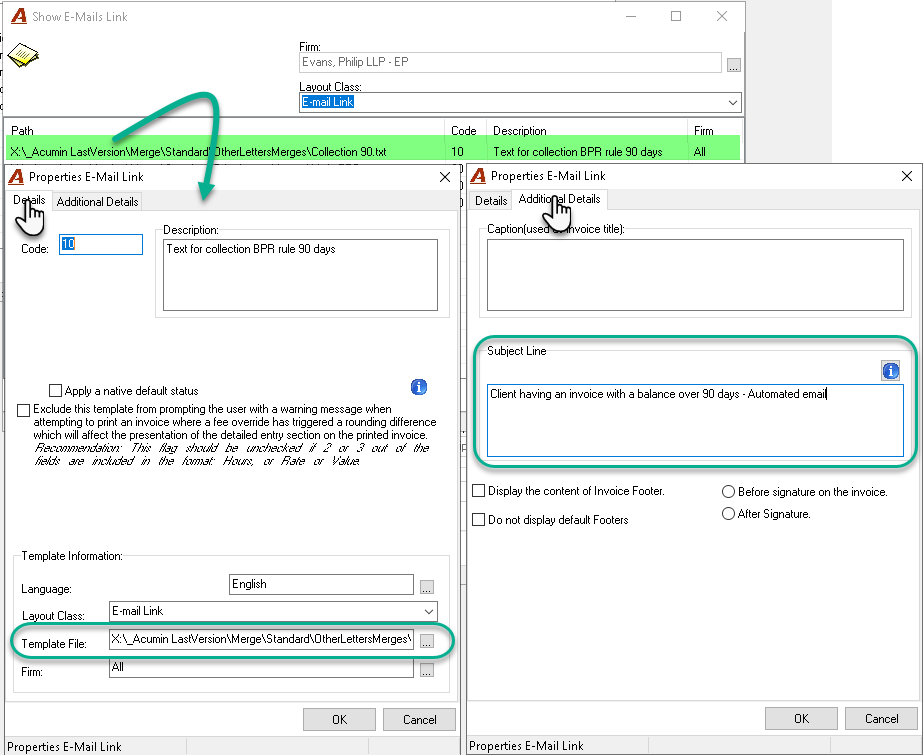The width and height of the screenshot is (923, 755).
Task: Choose the After Signature radio option
Action: click(x=728, y=514)
